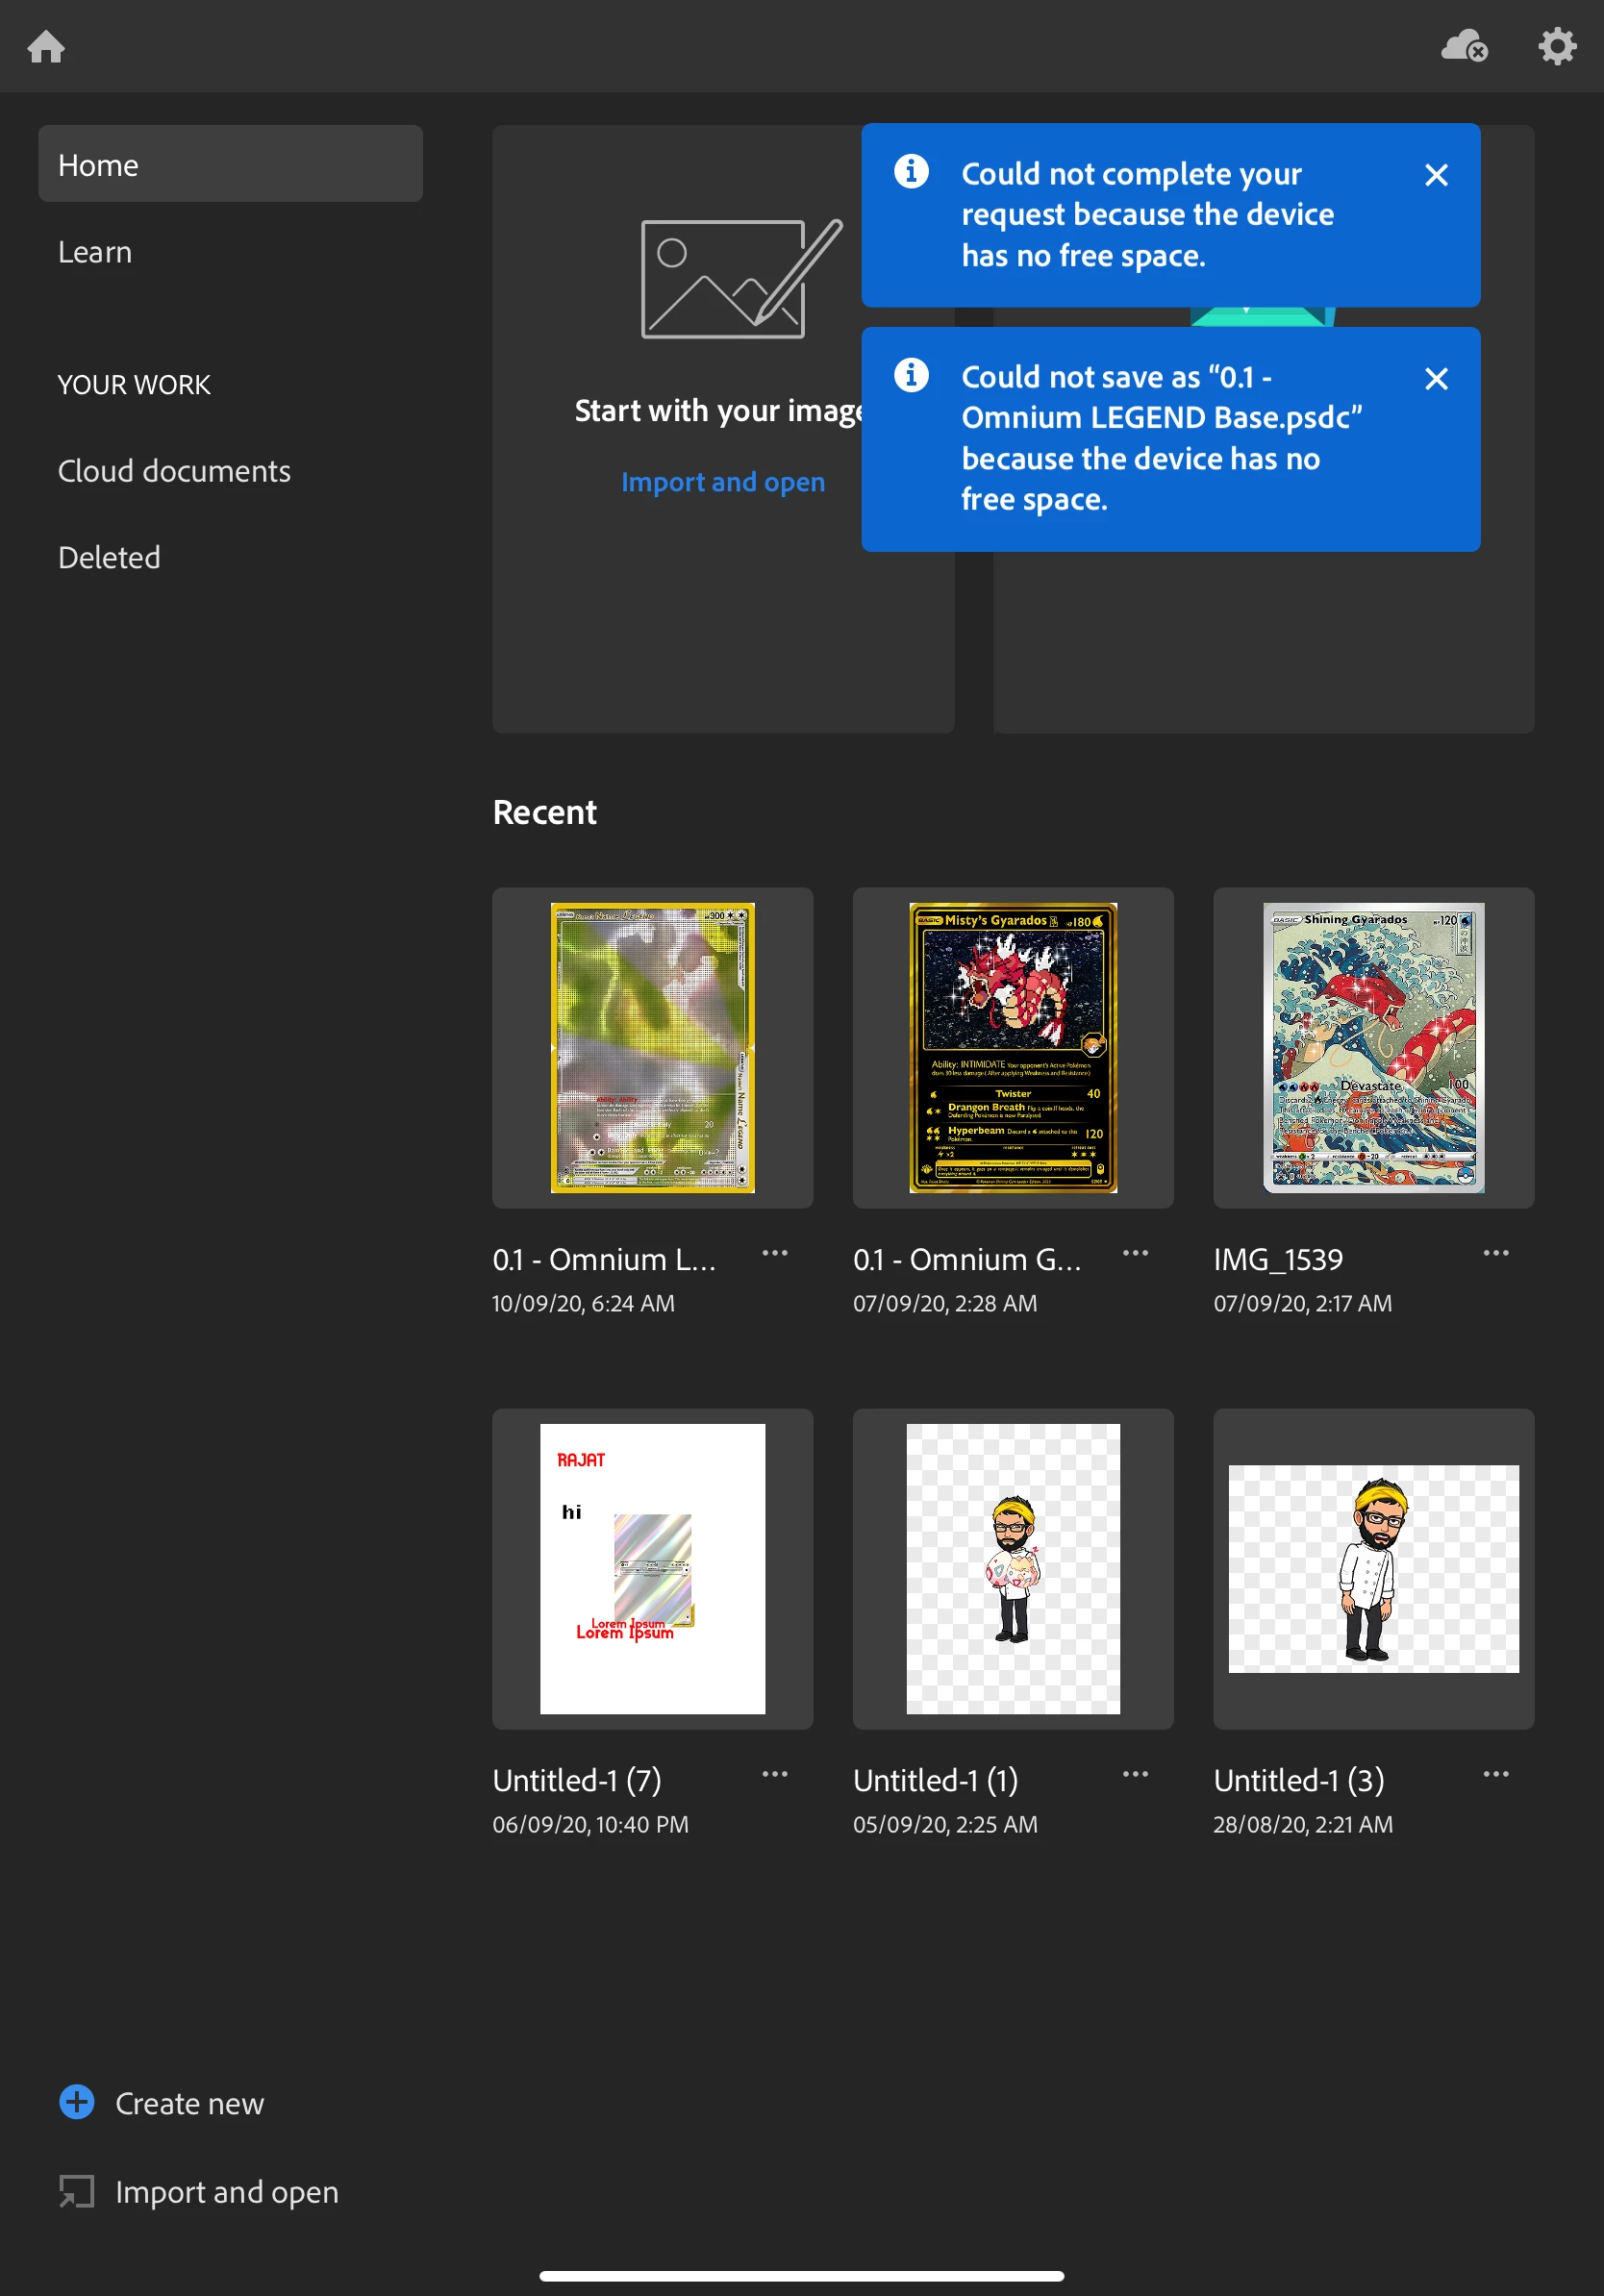
Task: Click the 'IMG_1539' file name
Action: point(1278,1259)
